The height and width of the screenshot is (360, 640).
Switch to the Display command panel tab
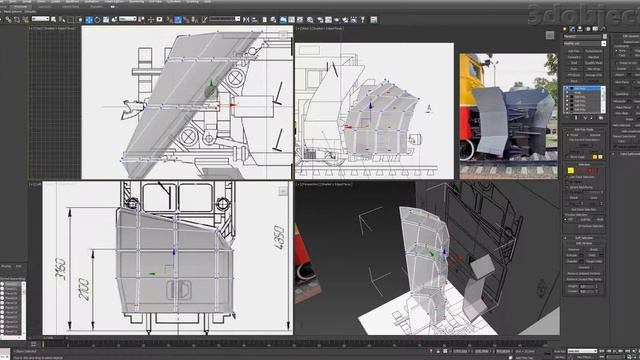pos(595,29)
